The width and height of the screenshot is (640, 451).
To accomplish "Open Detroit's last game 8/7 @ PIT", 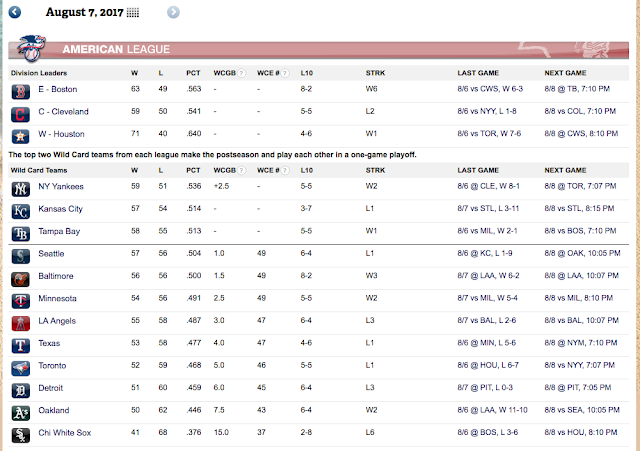I will click(x=485, y=388).
